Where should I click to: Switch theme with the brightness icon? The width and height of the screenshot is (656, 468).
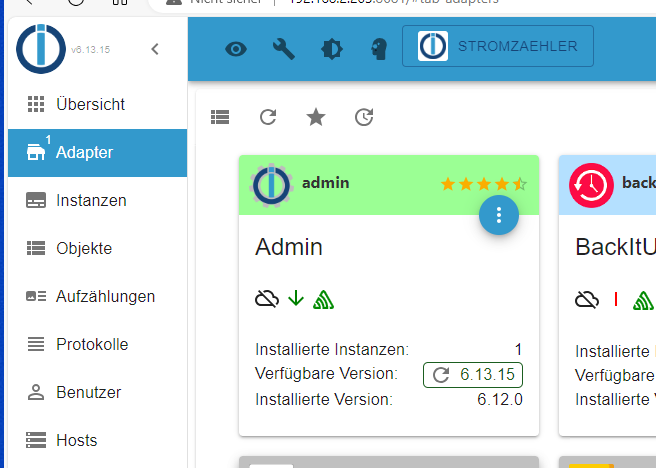(332, 49)
